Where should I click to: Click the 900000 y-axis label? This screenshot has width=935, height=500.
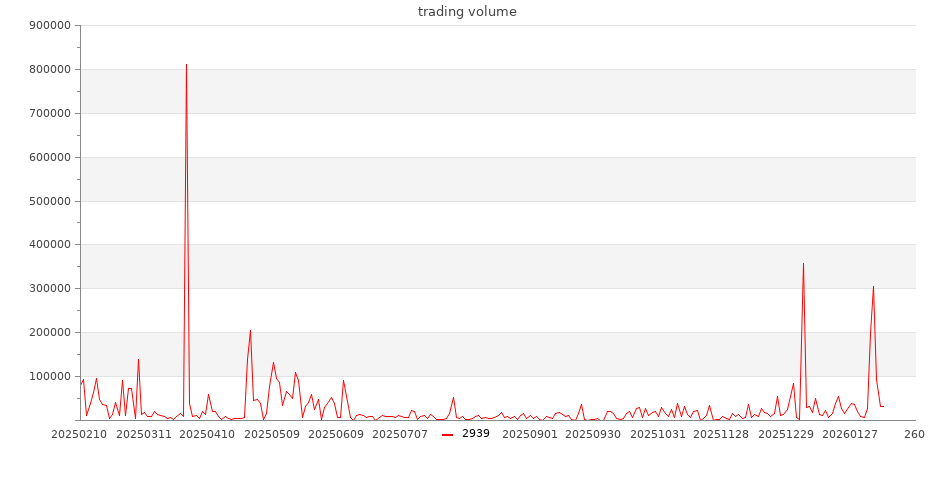click(50, 26)
